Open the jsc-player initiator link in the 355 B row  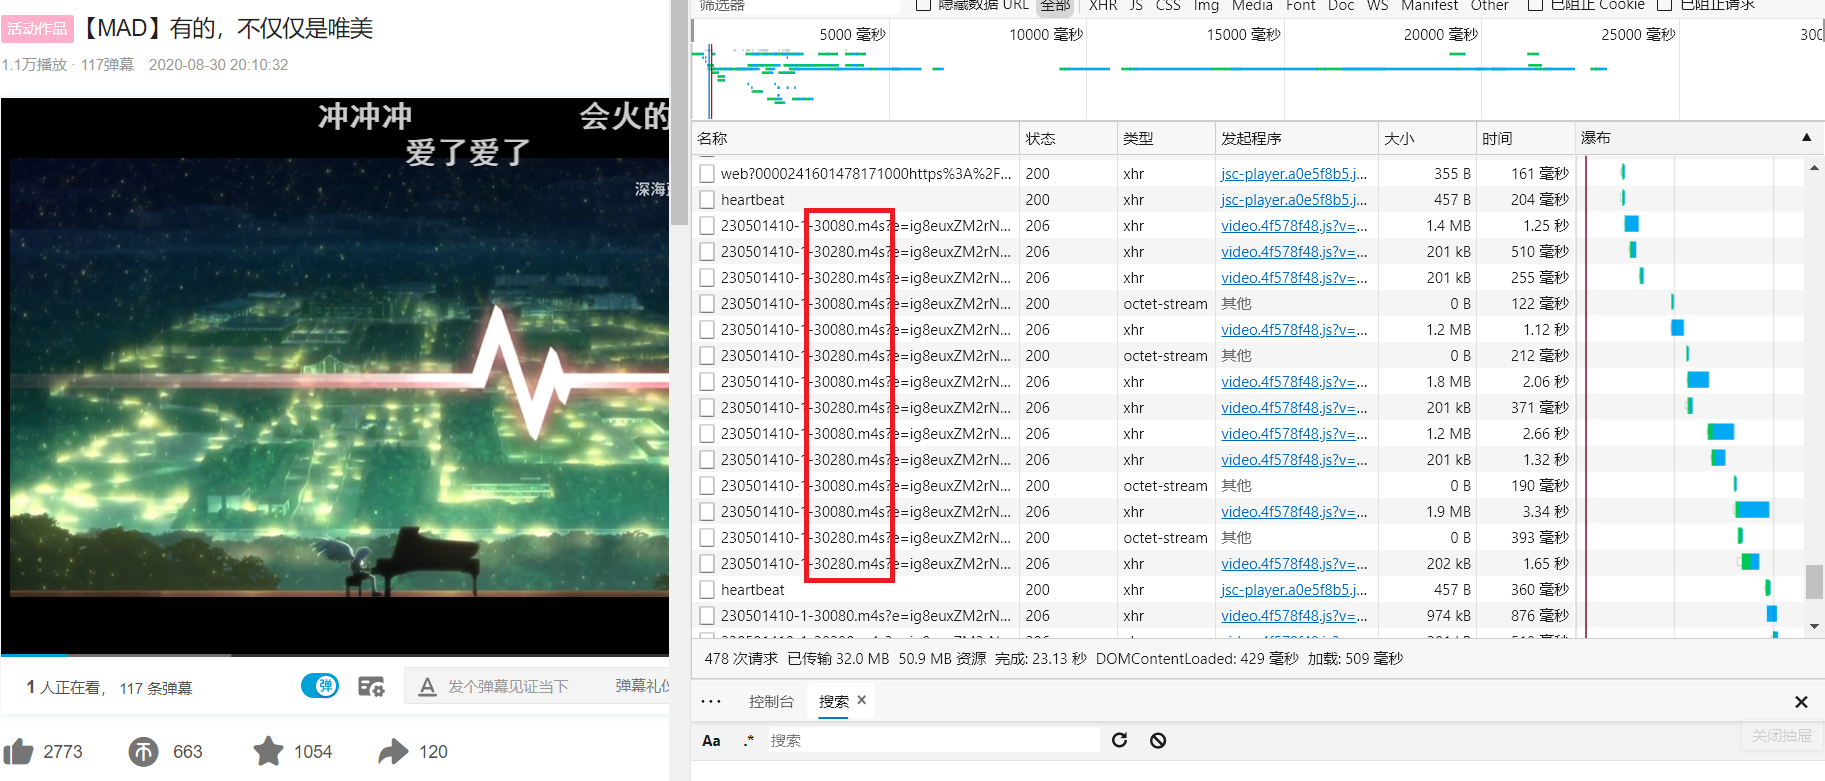[x=1294, y=173]
